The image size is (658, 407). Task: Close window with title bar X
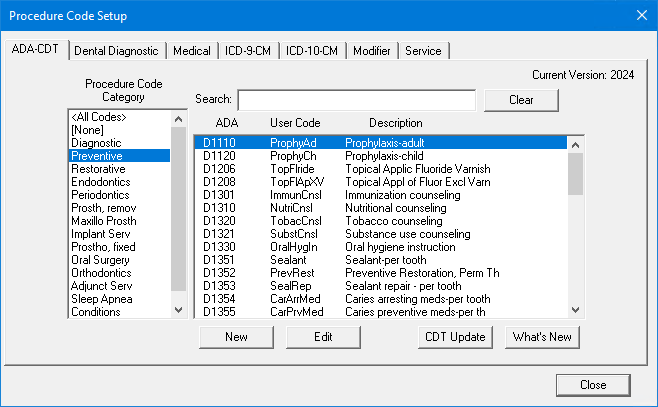tap(641, 16)
